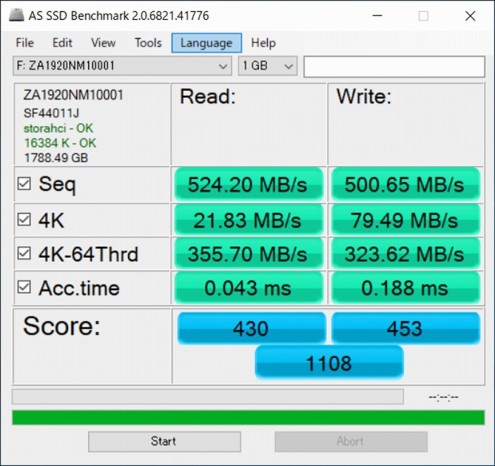Screen dimensions: 495x466
Task: Click the green progress bar
Action: point(248,417)
